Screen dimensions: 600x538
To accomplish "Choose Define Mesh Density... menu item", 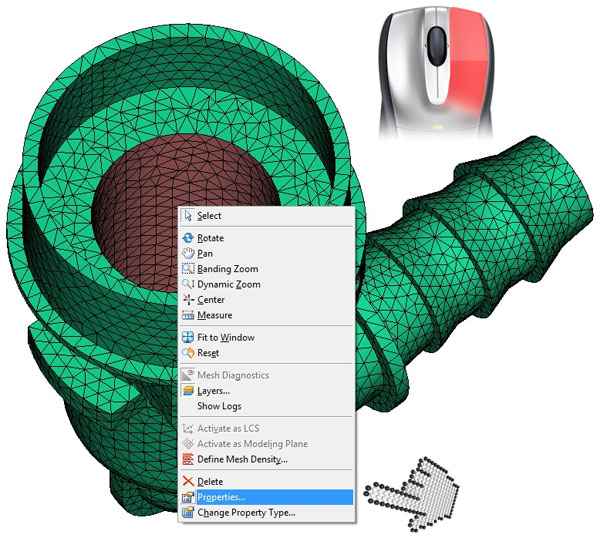I will (242, 460).
